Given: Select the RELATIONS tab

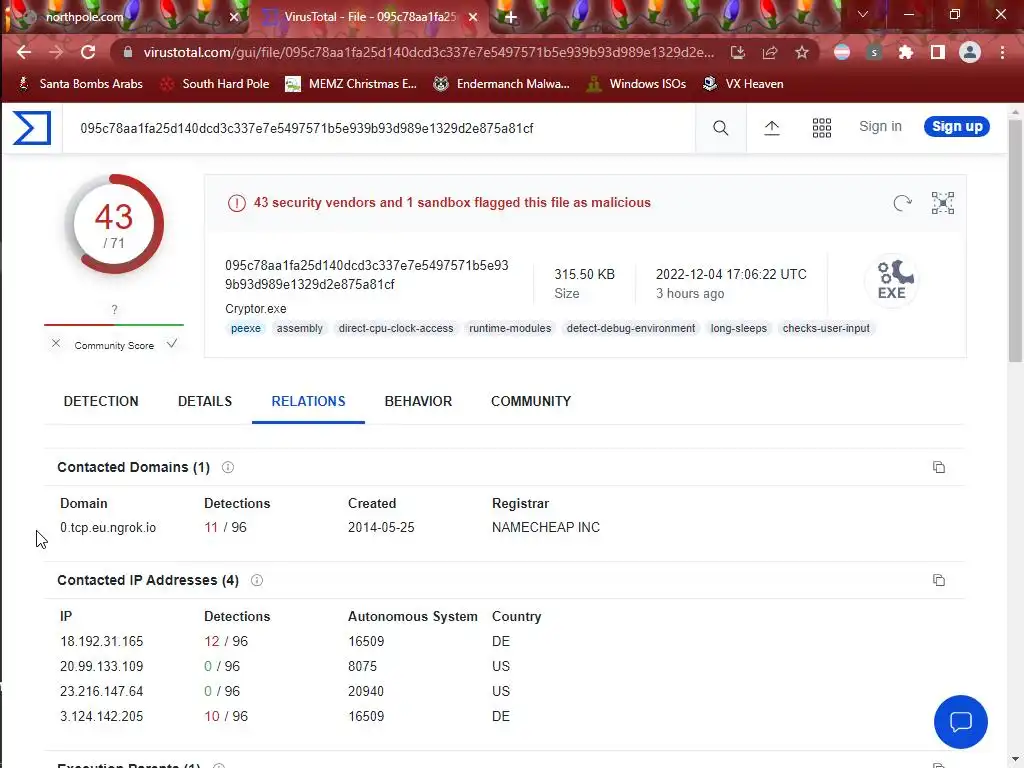Looking at the screenshot, I should pos(308,402).
